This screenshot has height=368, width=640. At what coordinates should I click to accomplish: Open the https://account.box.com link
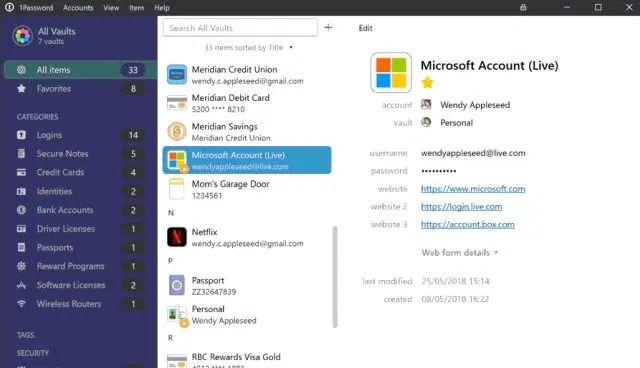pyautogui.click(x=468, y=225)
